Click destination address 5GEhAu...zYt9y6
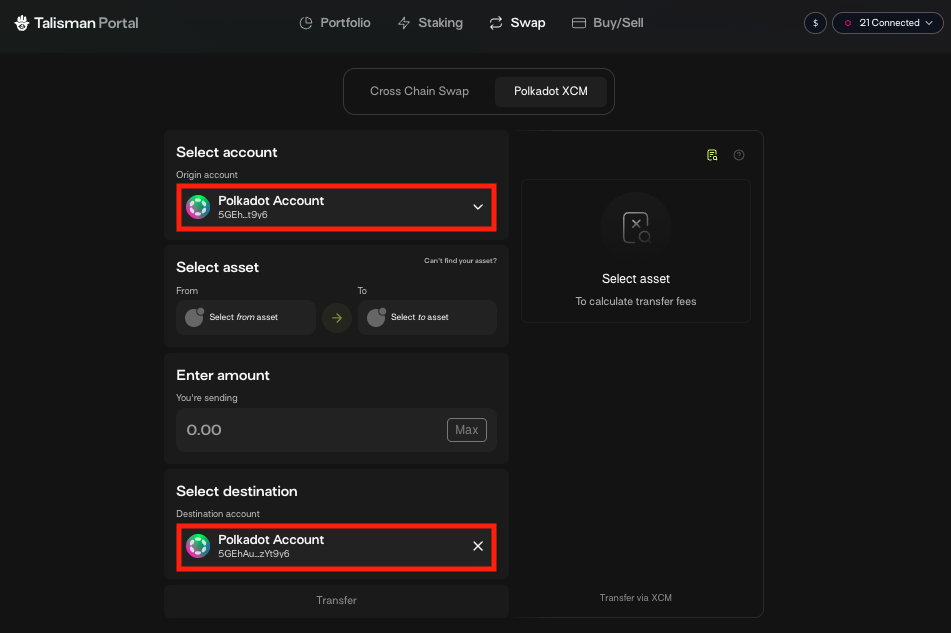Viewport: 951px width, 633px height. 254,554
